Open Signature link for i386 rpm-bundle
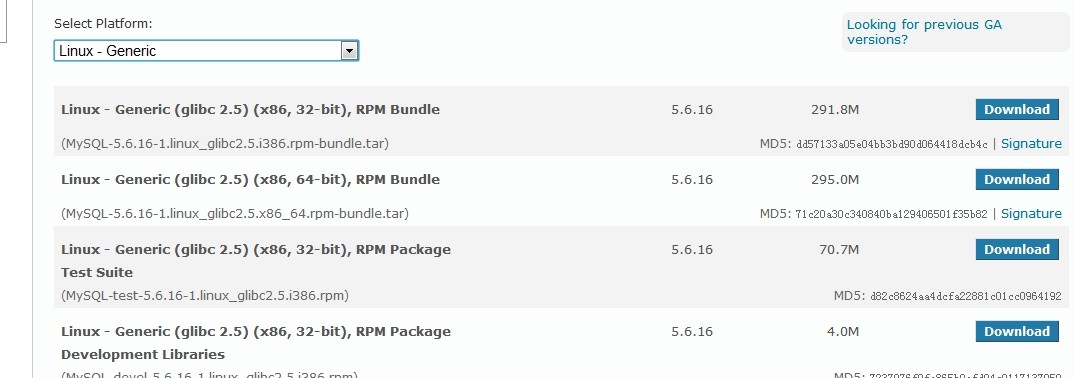The height and width of the screenshot is (378, 1074). [1031, 144]
